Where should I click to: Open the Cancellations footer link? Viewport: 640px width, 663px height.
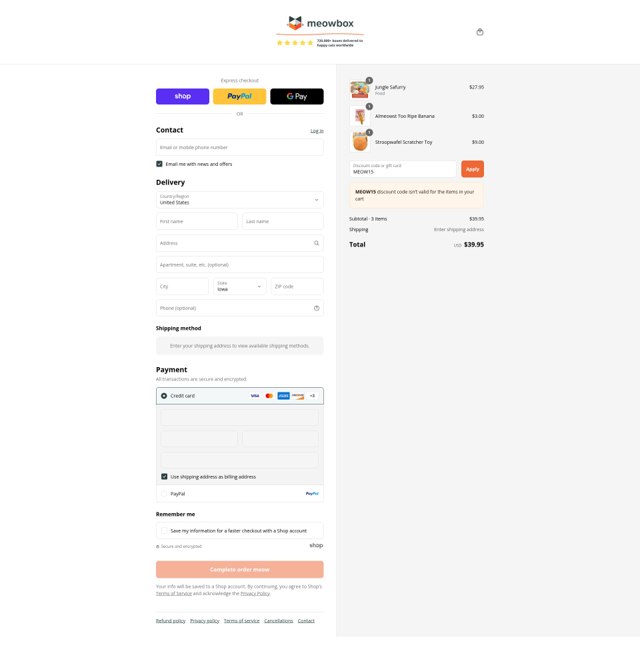pos(279,621)
